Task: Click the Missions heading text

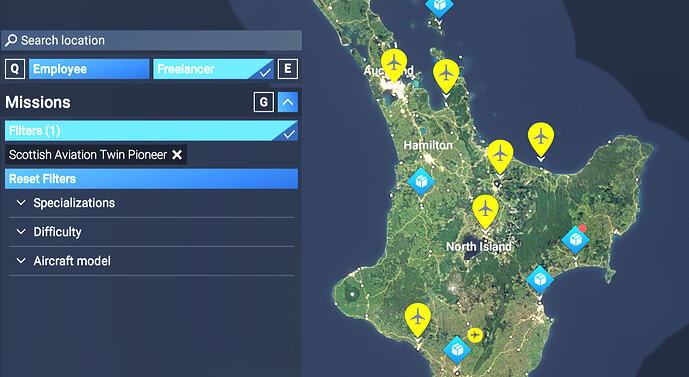Action: (x=38, y=102)
